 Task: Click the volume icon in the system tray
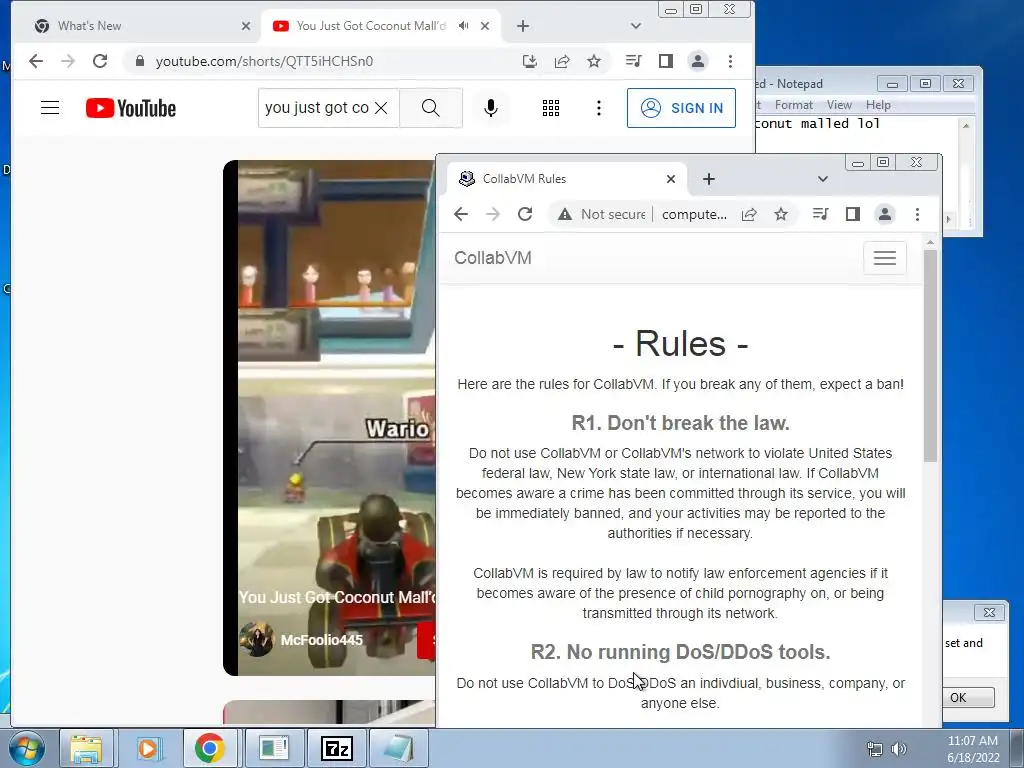click(899, 748)
